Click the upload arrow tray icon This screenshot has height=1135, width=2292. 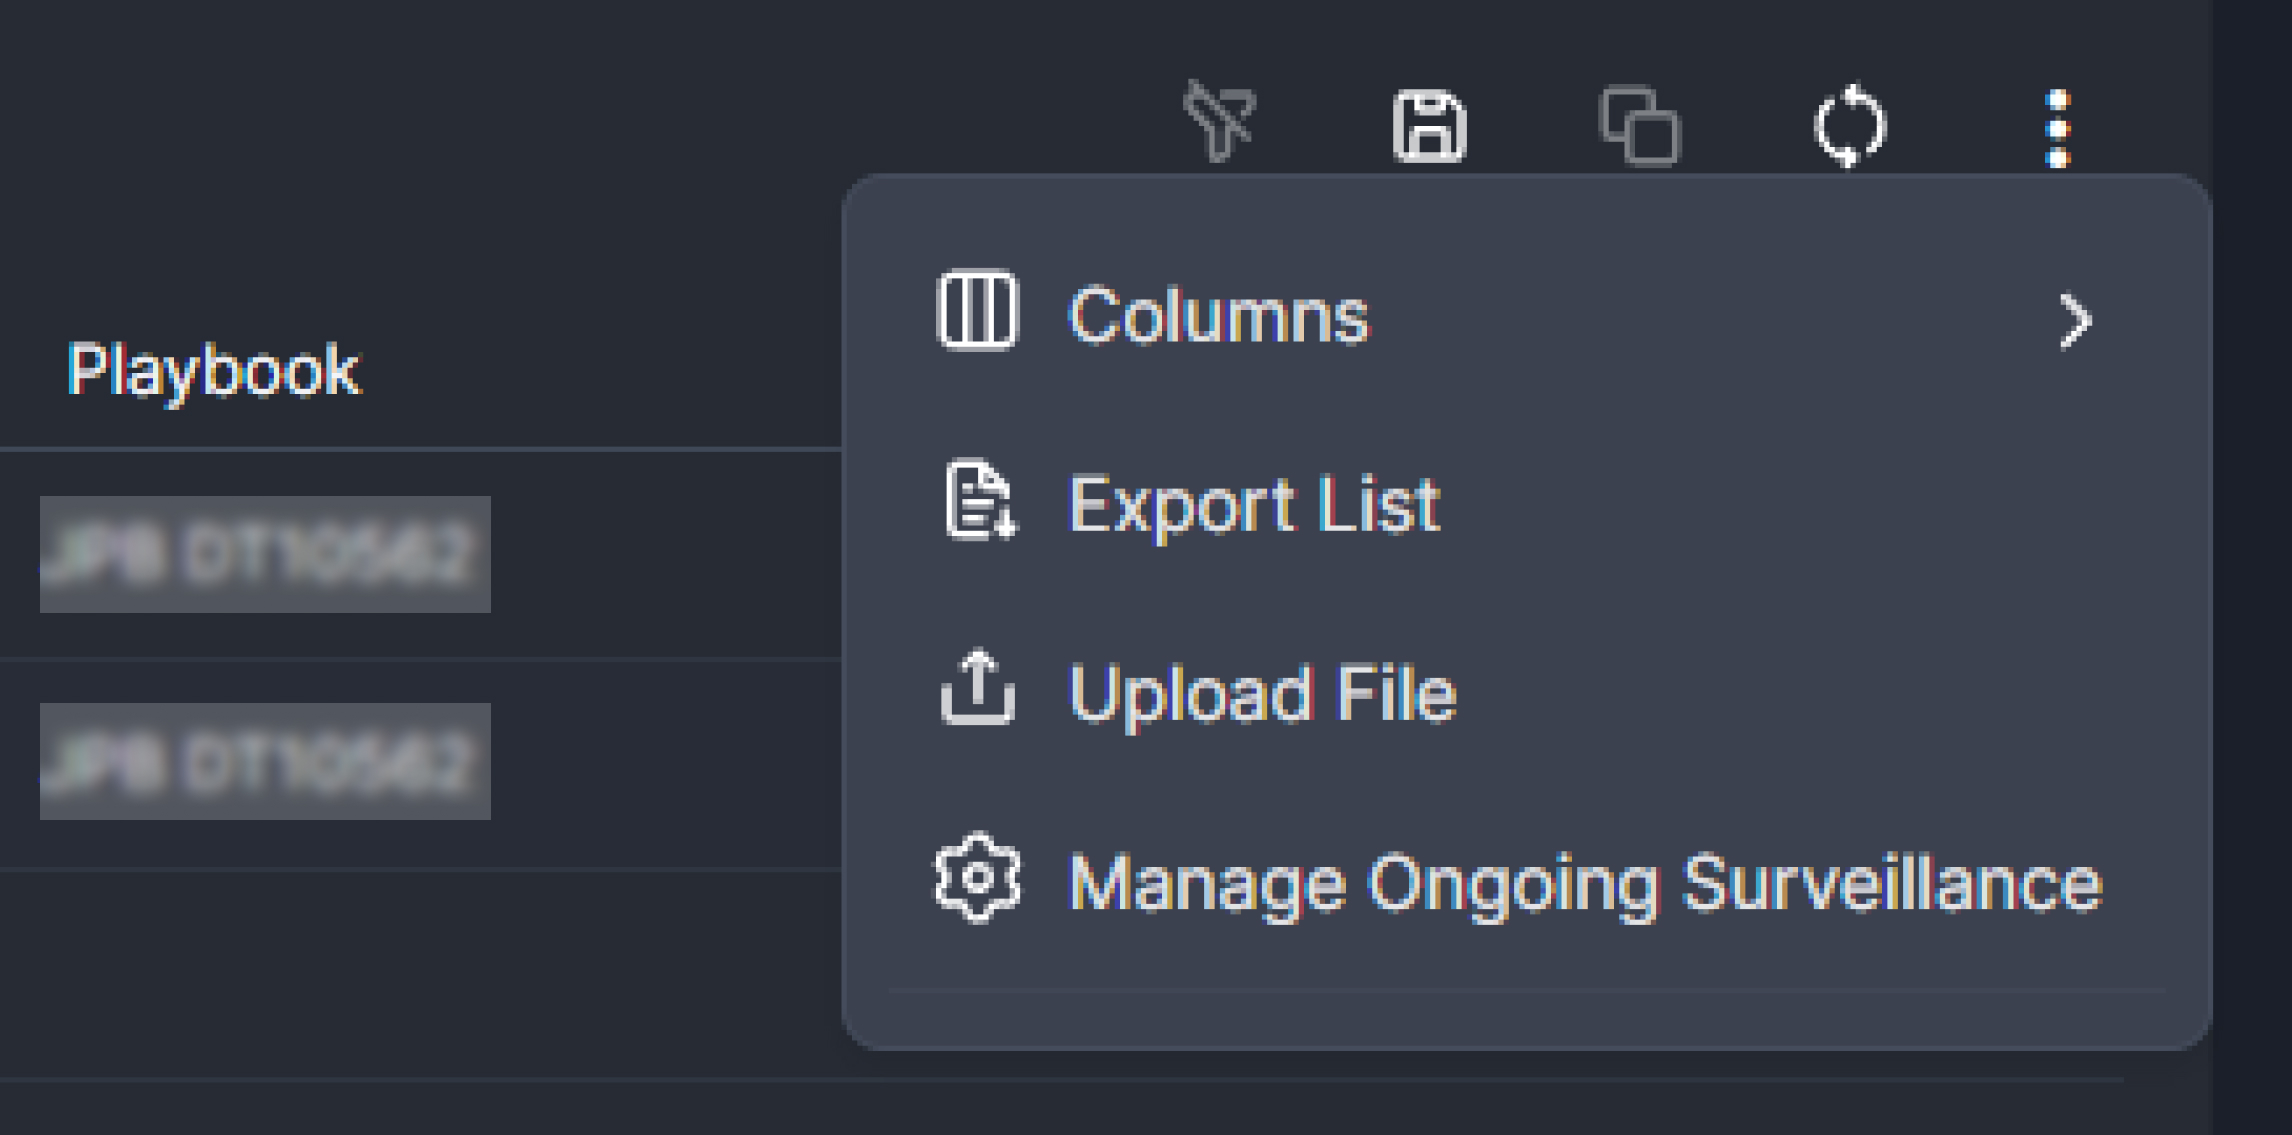click(977, 688)
